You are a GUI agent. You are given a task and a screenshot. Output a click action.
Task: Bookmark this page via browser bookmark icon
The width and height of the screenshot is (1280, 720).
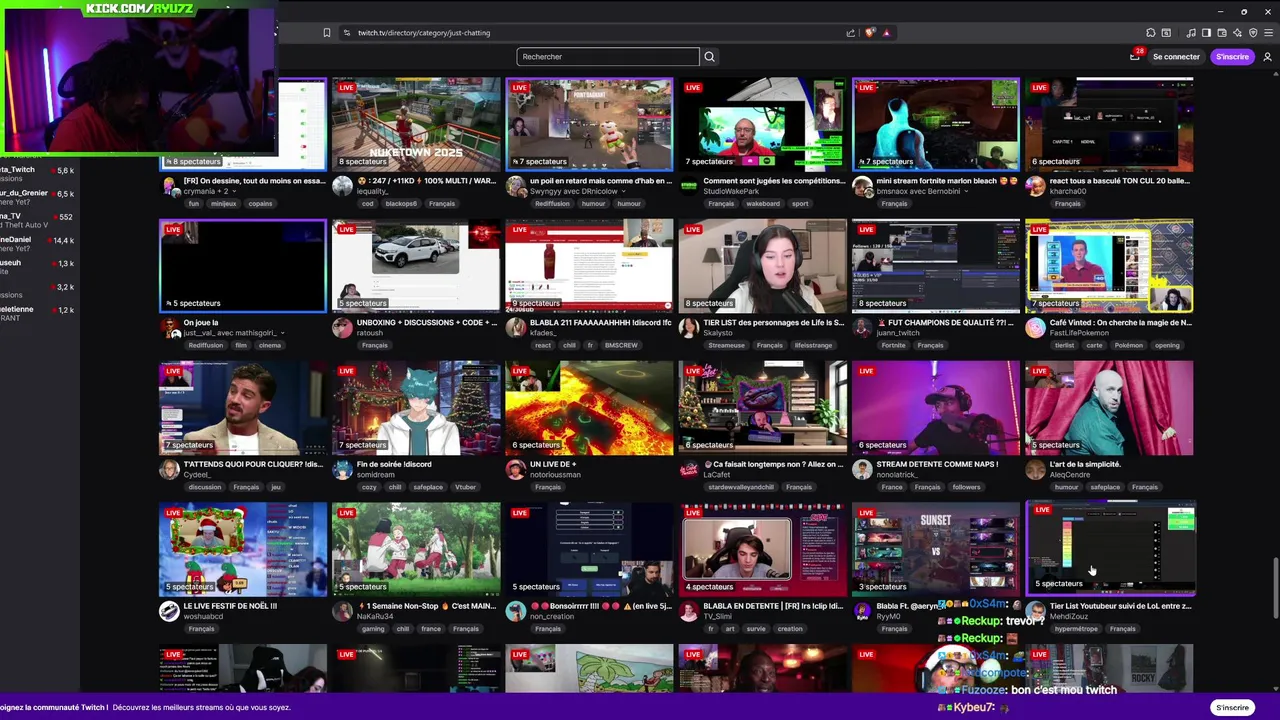326,33
